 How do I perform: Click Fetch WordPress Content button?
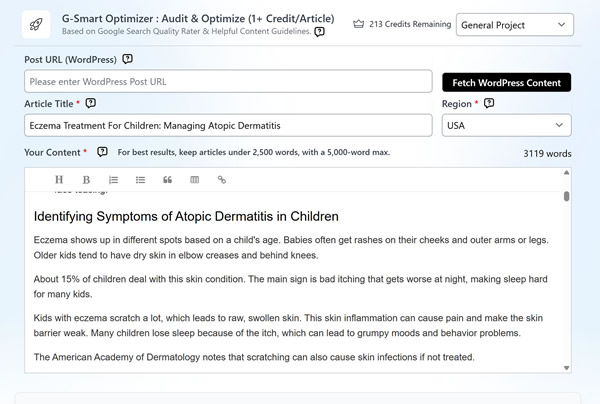click(x=507, y=82)
